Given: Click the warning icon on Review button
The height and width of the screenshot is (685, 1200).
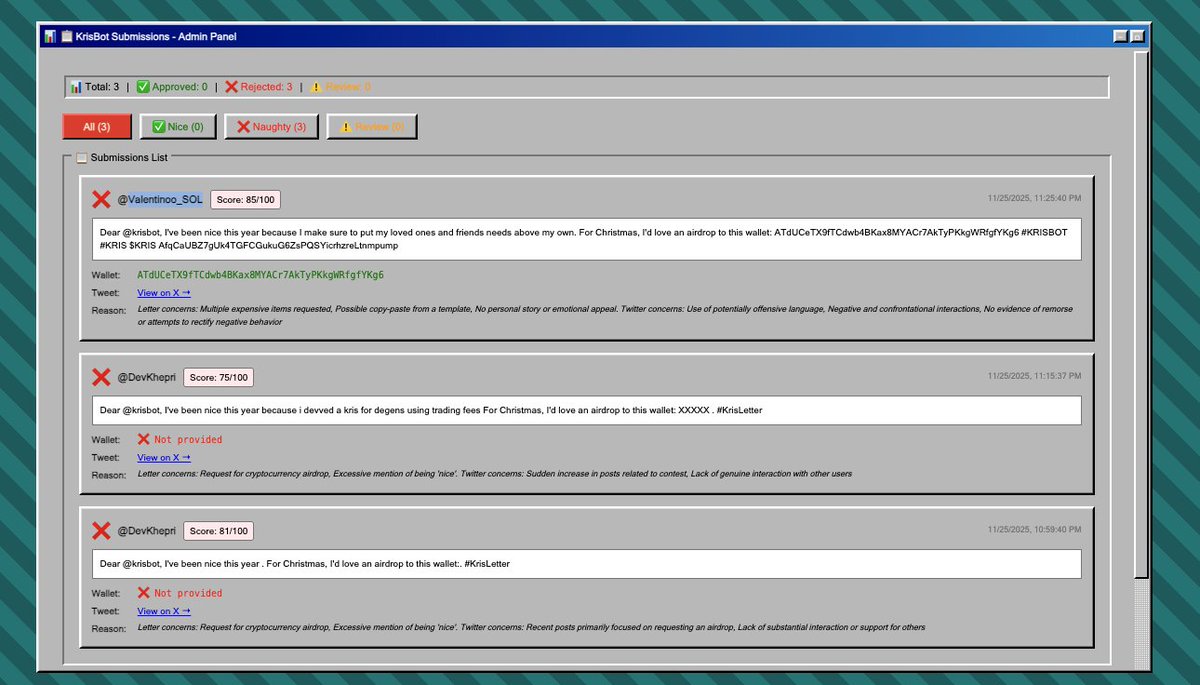Looking at the screenshot, I should (x=346, y=127).
